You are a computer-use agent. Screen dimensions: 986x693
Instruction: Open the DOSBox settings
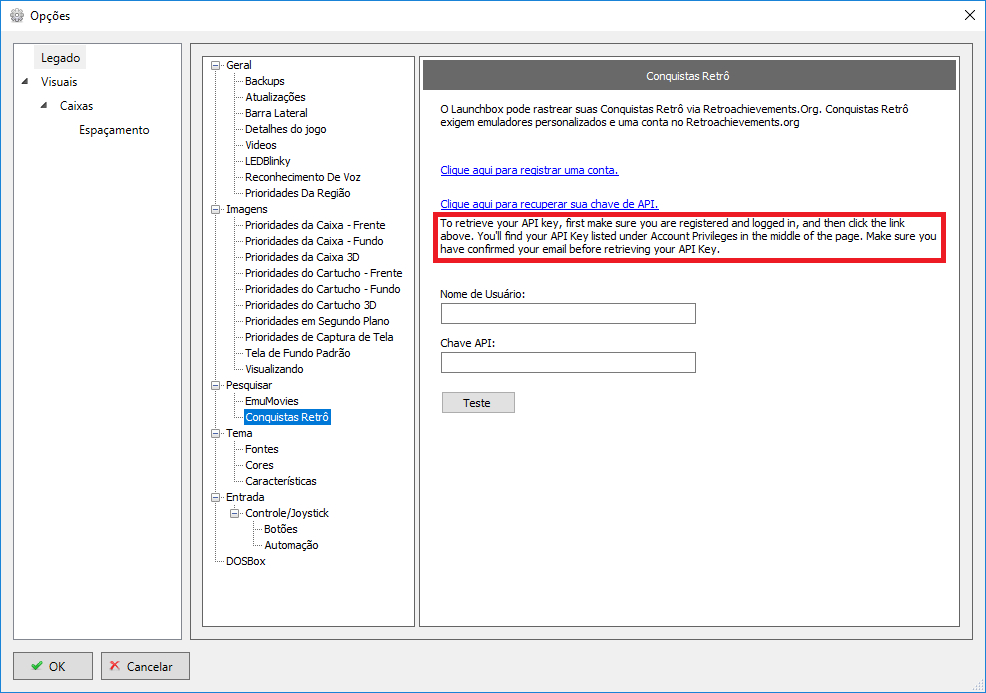(246, 562)
